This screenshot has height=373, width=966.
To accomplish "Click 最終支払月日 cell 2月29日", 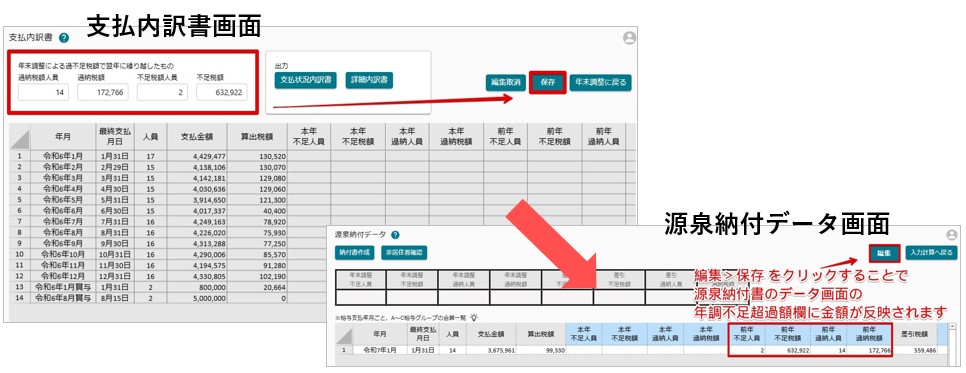I will point(115,167).
